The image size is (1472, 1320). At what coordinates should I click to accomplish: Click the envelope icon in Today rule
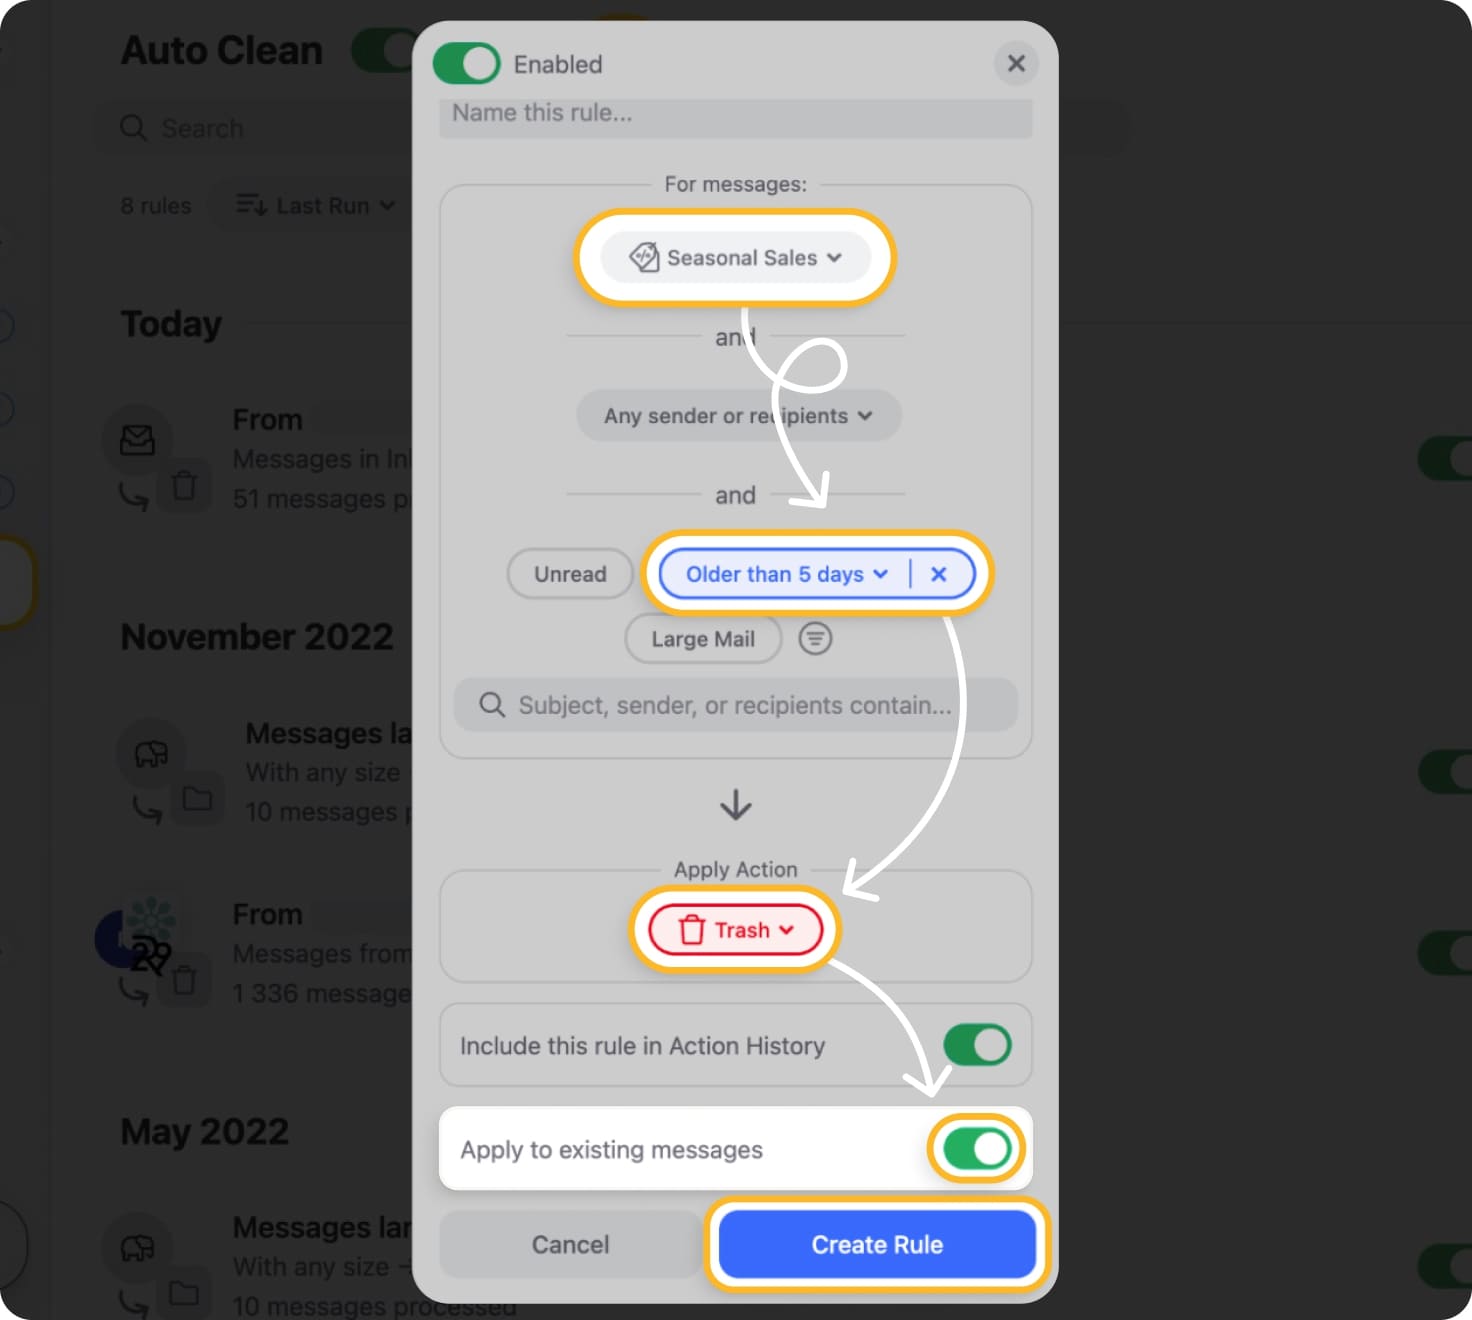(x=138, y=440)
